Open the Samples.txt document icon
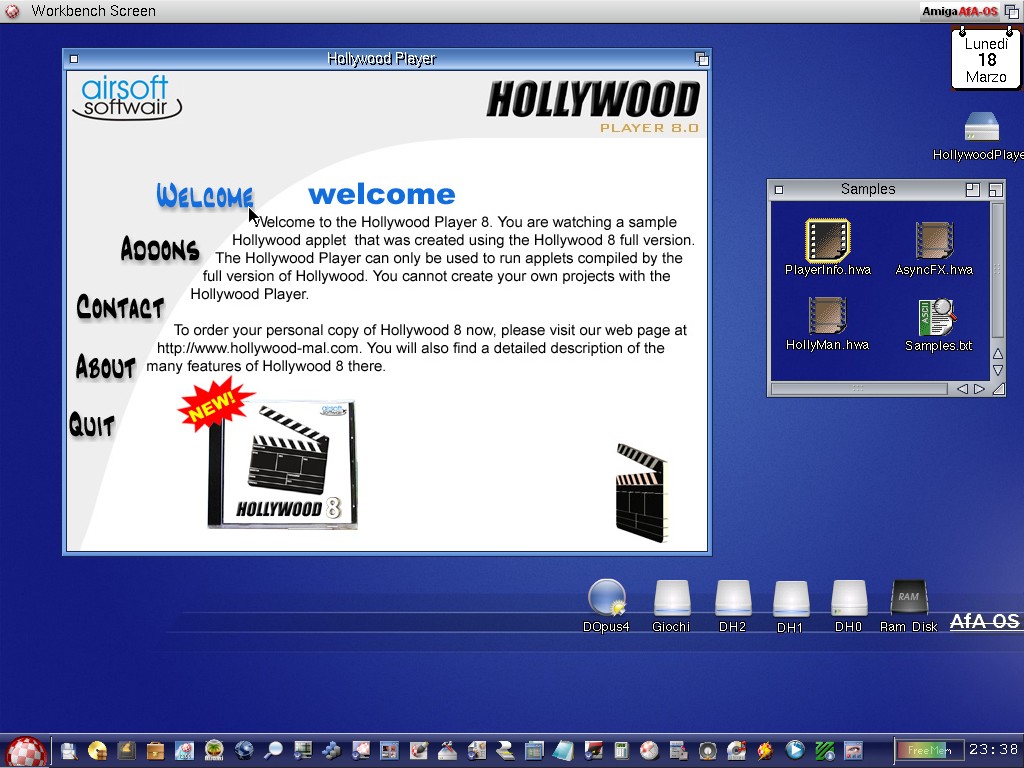 tap(937, 318)
